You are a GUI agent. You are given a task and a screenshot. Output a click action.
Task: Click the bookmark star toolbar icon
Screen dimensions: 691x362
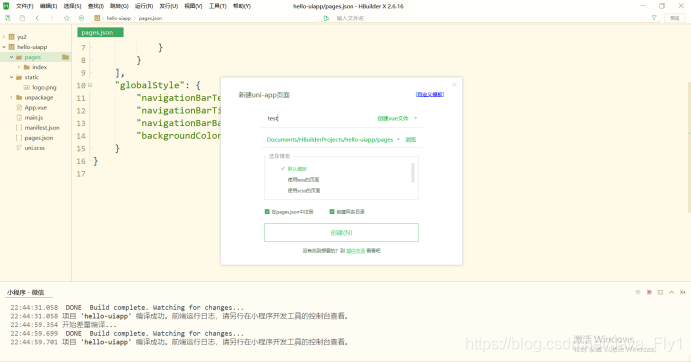pyautogui.click(x=67, y=18)
